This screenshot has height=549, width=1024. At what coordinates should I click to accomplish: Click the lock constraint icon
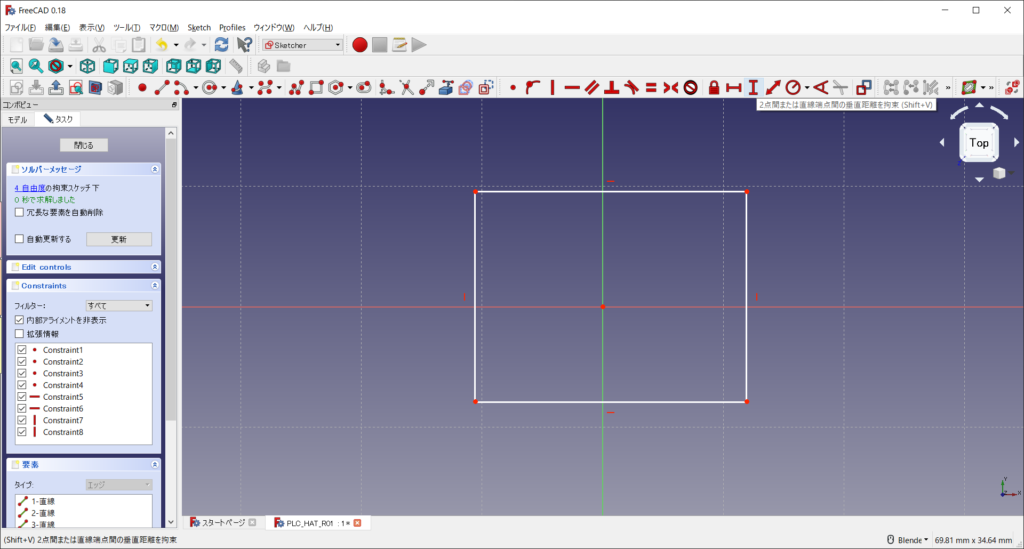(x=714, y=87)
